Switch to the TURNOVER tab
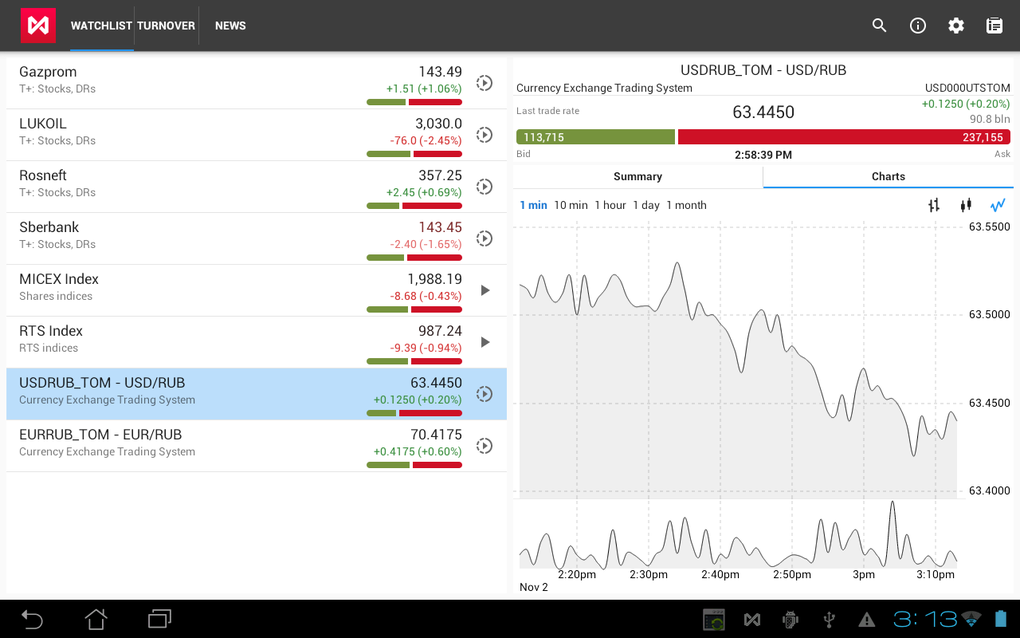This screenshot has height=638, width=1020. coord(166,26)
